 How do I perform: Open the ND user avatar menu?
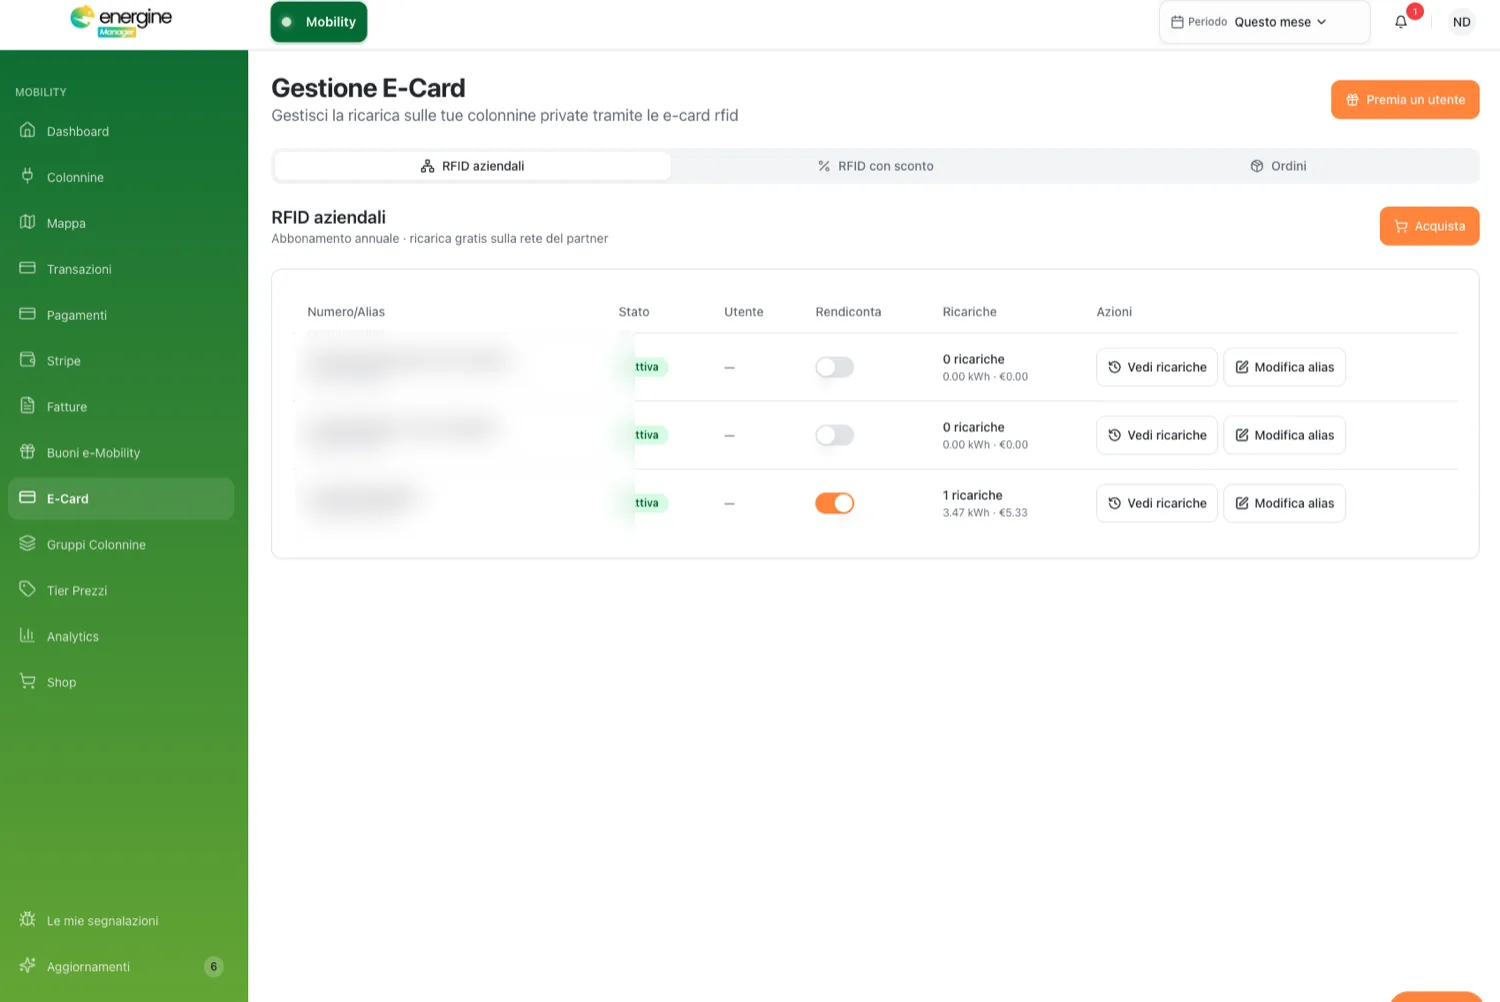1462,22
